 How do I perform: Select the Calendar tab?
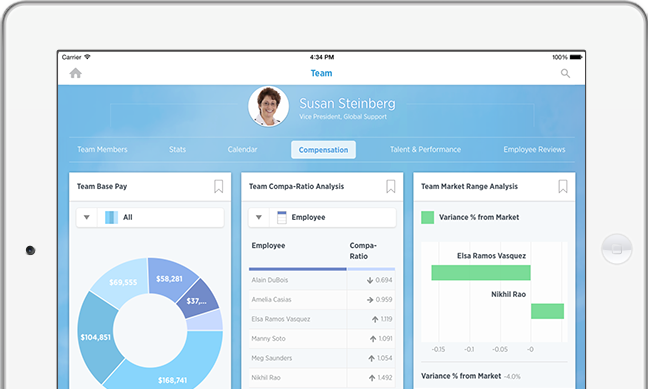(242, 150)
